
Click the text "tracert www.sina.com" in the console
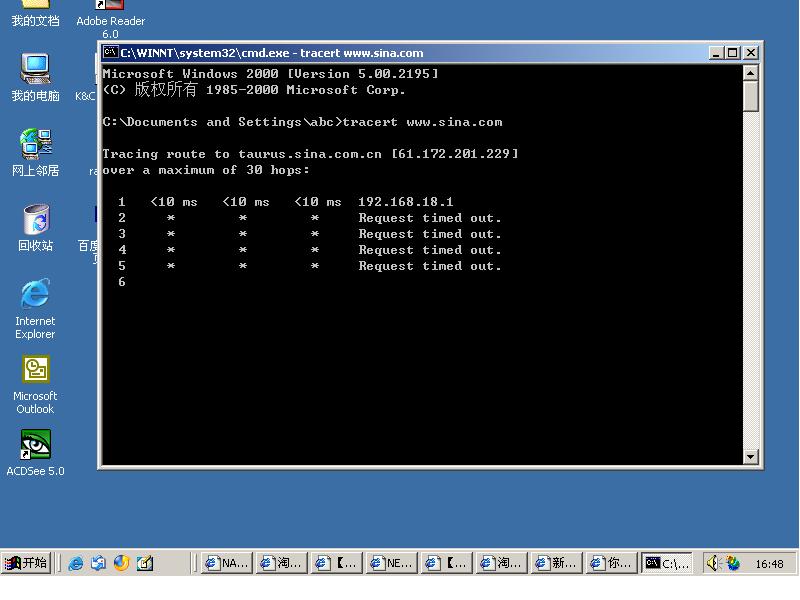click(422, 122)
